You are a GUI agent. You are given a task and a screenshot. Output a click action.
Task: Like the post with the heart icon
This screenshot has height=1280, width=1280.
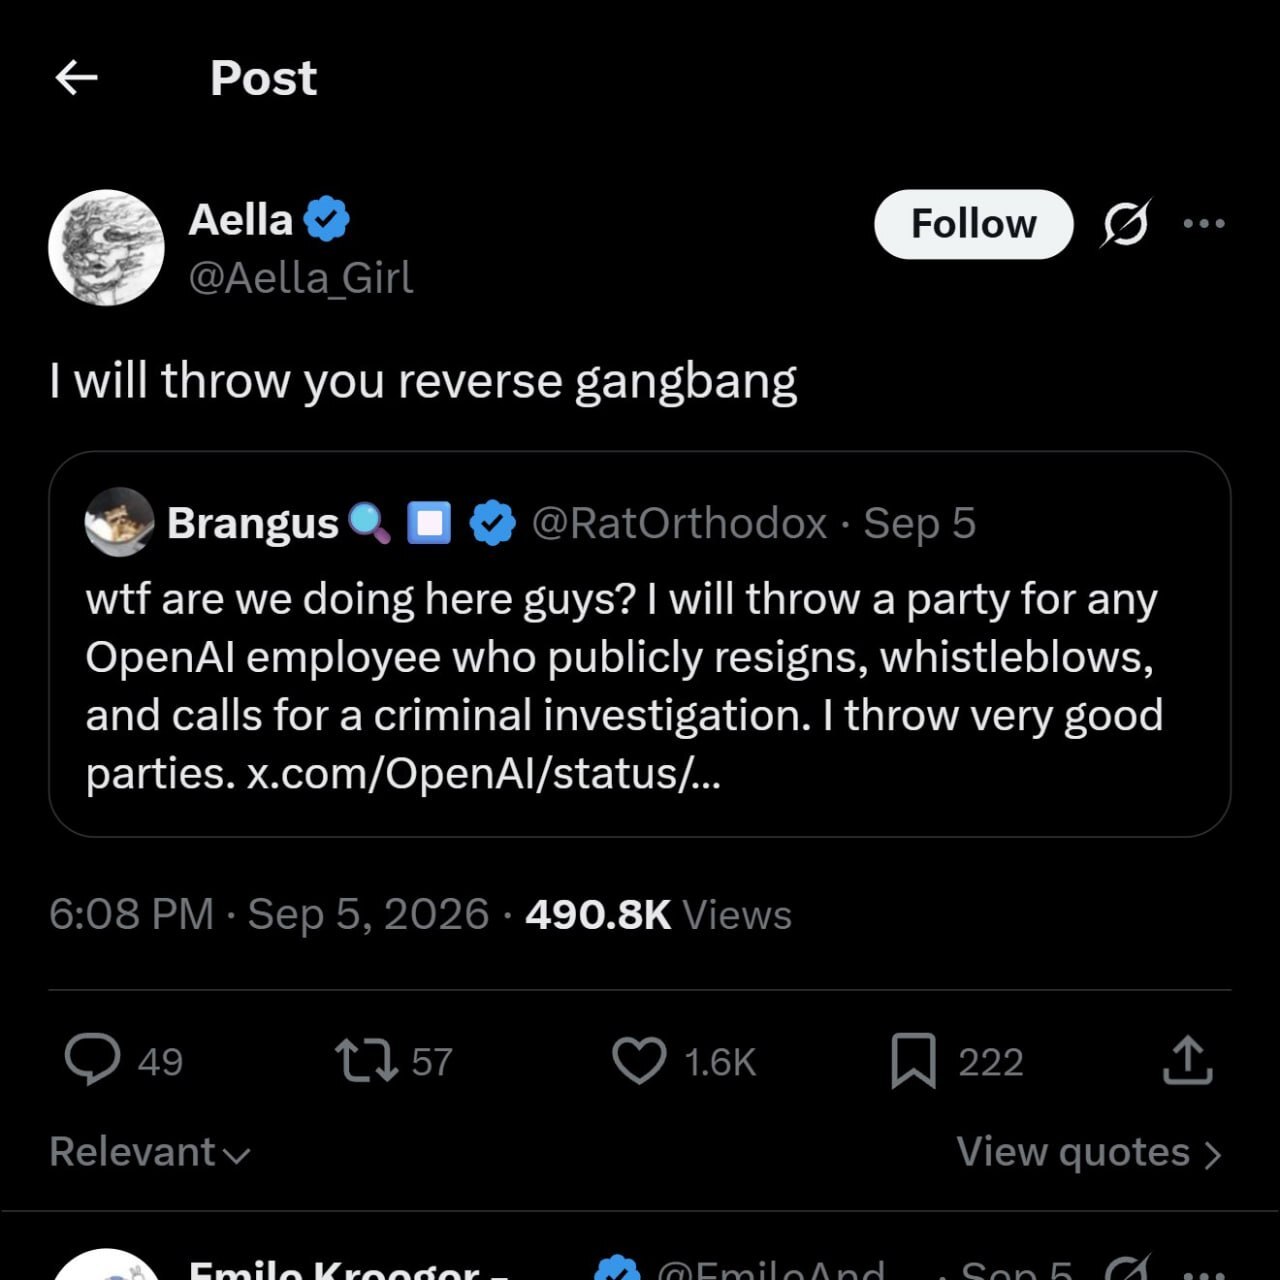pyautogui.click(x=639, y=1061)
